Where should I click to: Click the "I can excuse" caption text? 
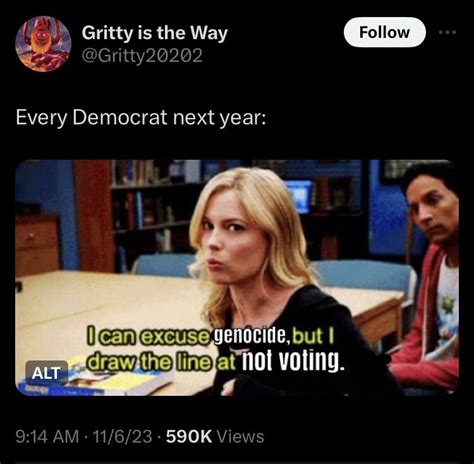tap(147, 336)
